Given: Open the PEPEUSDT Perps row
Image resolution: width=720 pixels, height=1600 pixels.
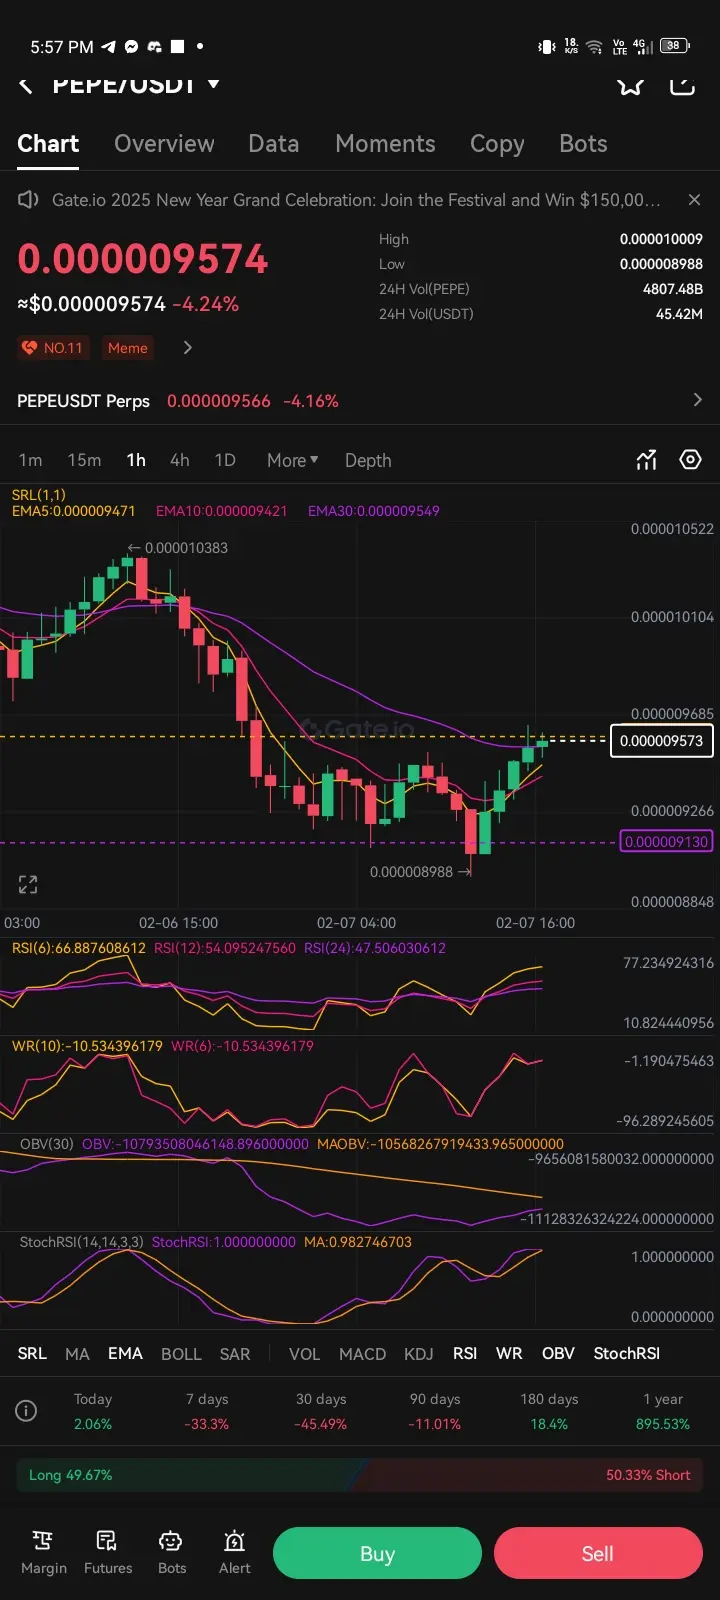Looking at the screenshot, I should 360,401.
